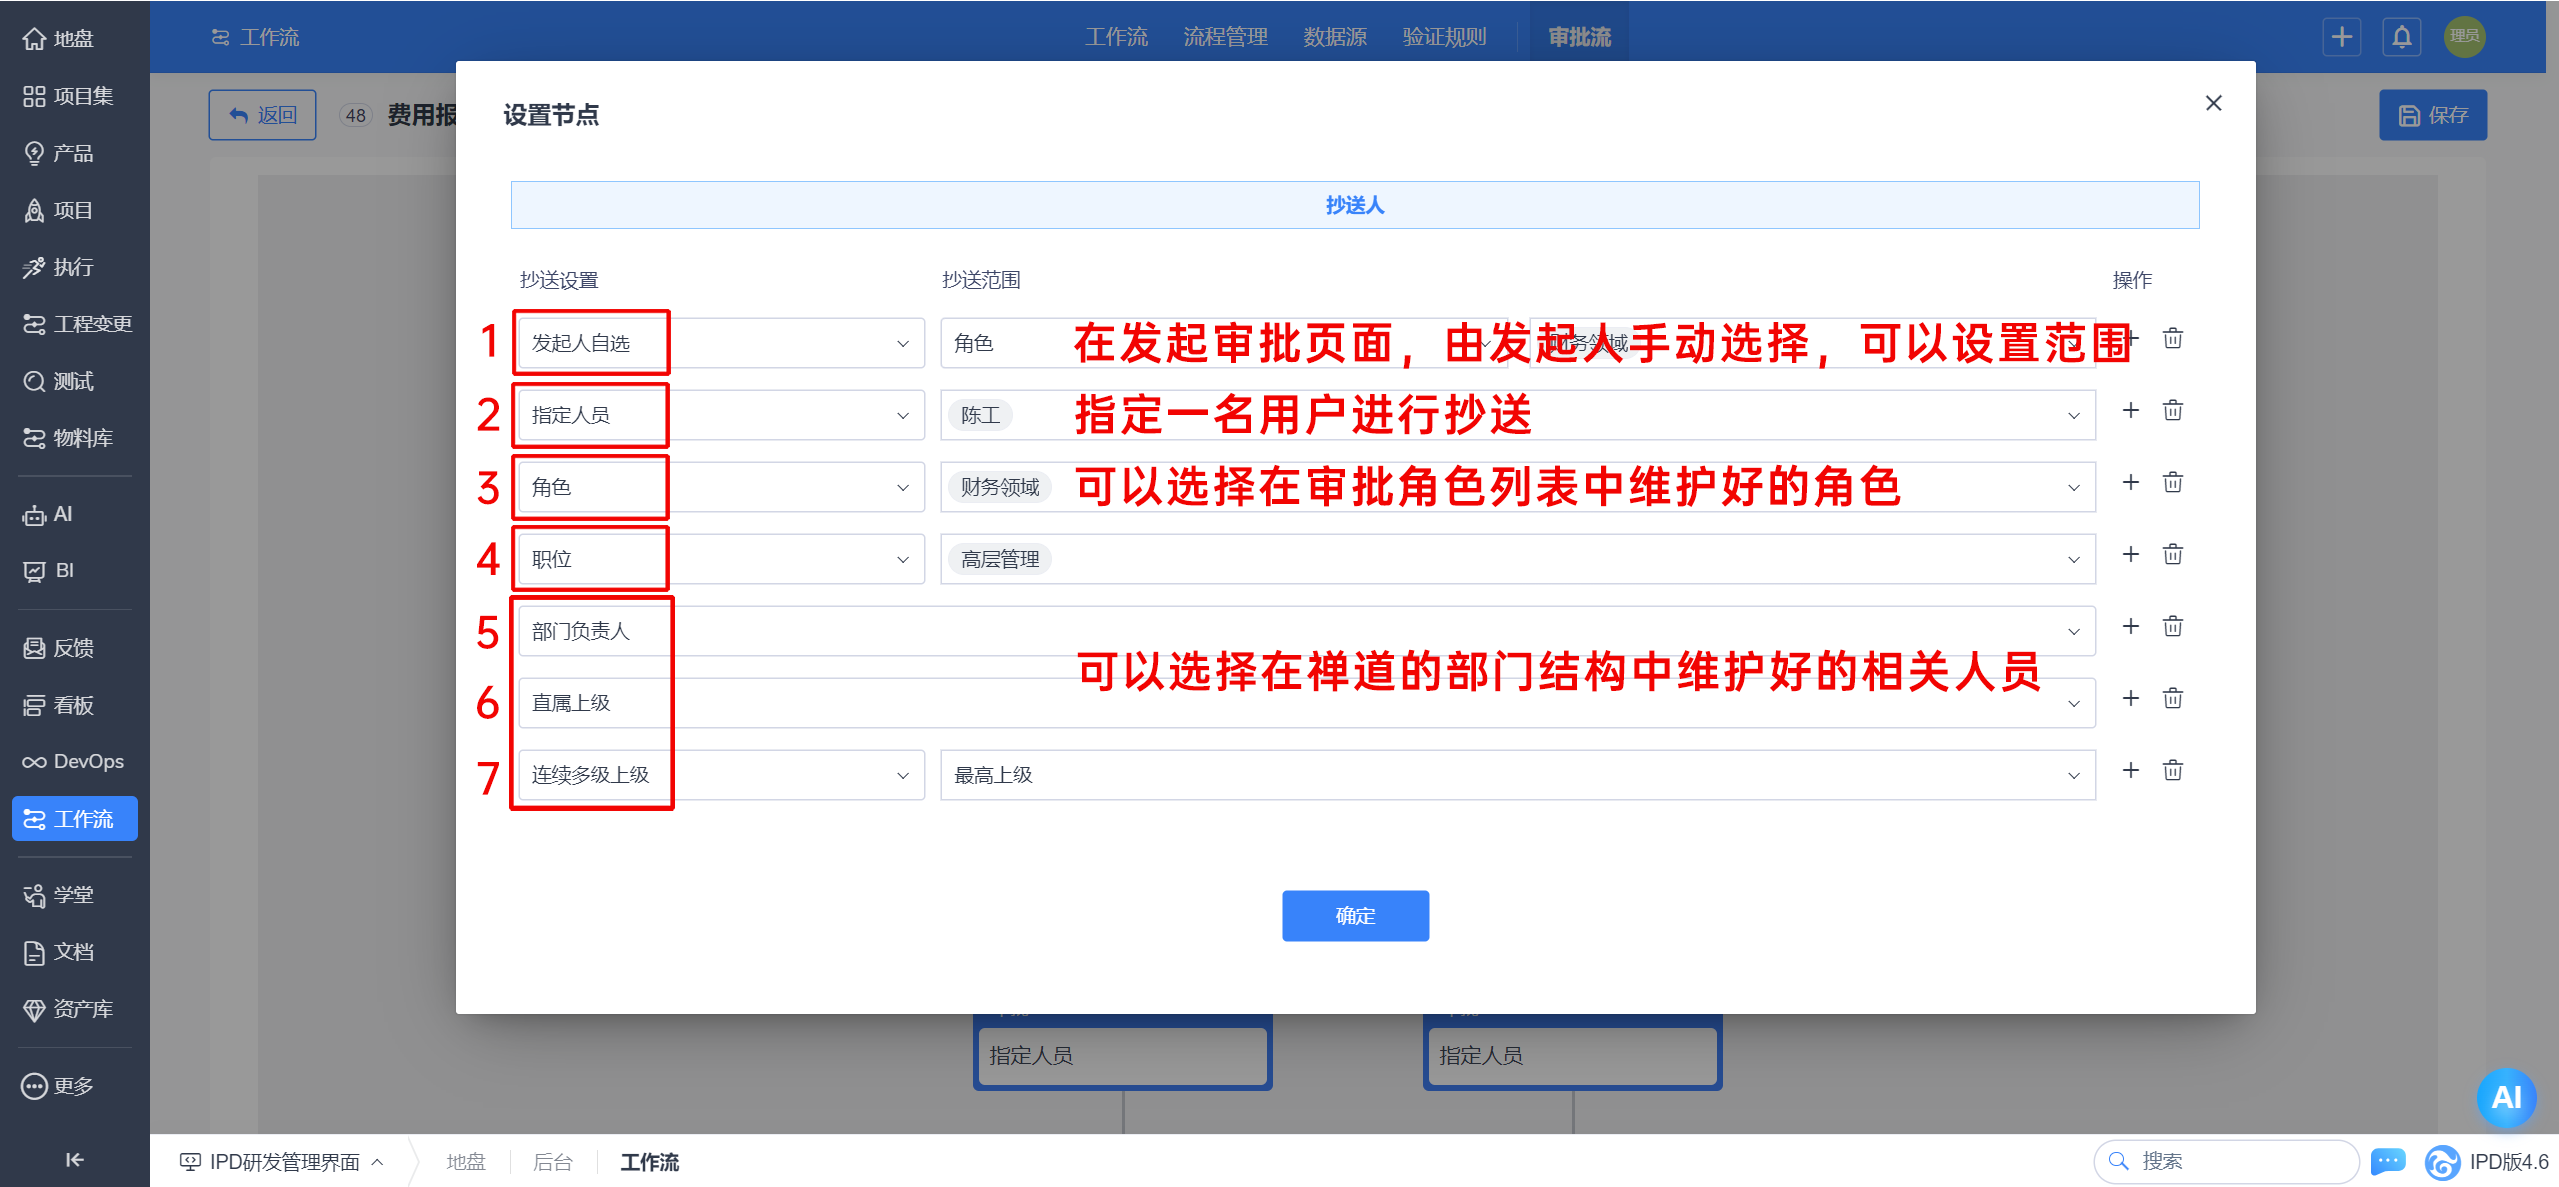
Task: Open DevOps in the sidebar
Action: [x=74, y=762]
